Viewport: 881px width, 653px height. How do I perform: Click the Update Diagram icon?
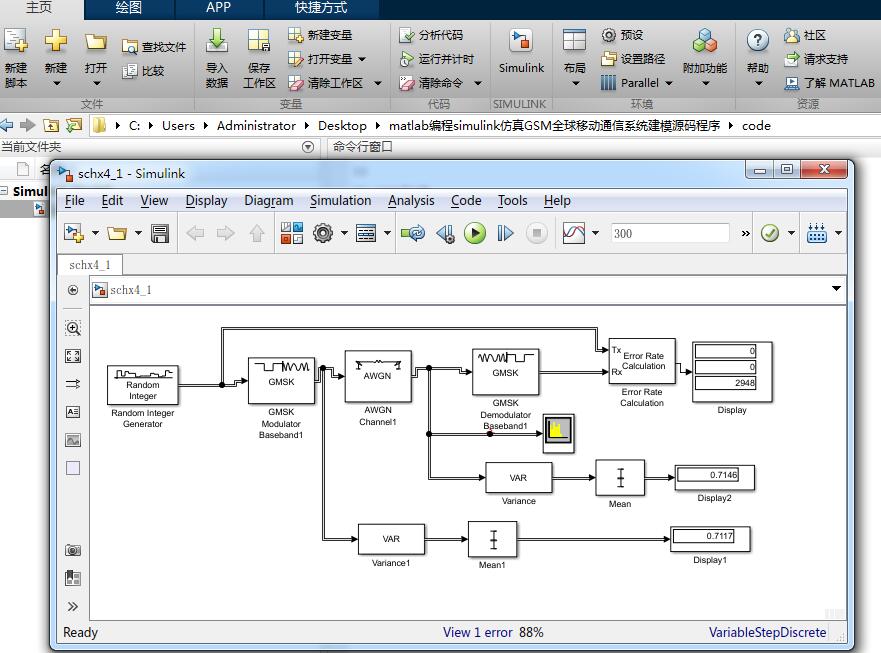coord(413,233)
